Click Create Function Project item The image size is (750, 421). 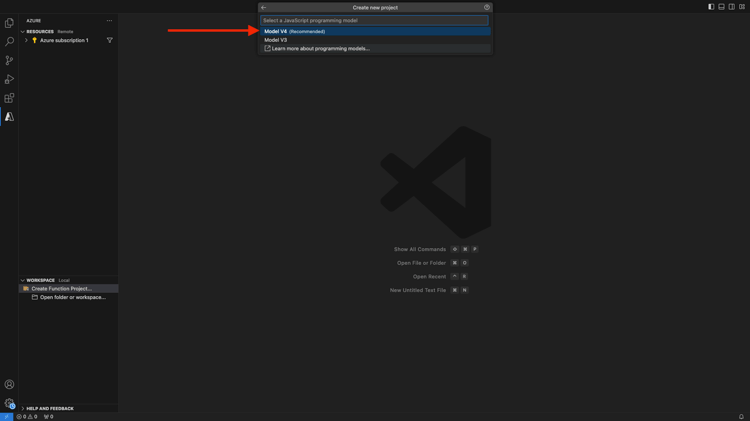coord(68,288)
